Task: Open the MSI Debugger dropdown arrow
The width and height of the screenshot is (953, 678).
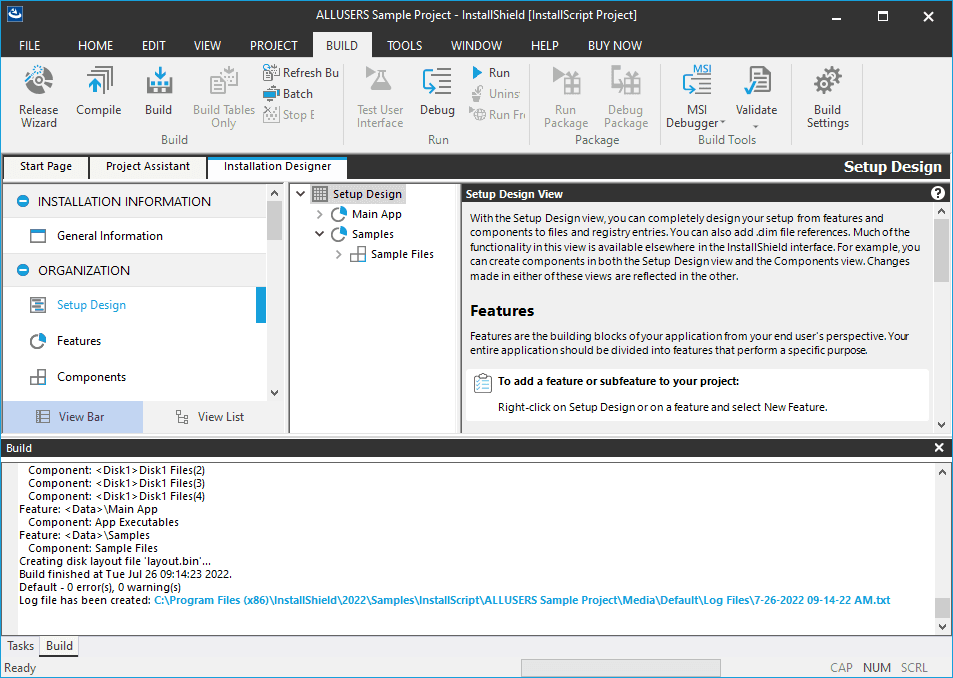Action: 723,123
